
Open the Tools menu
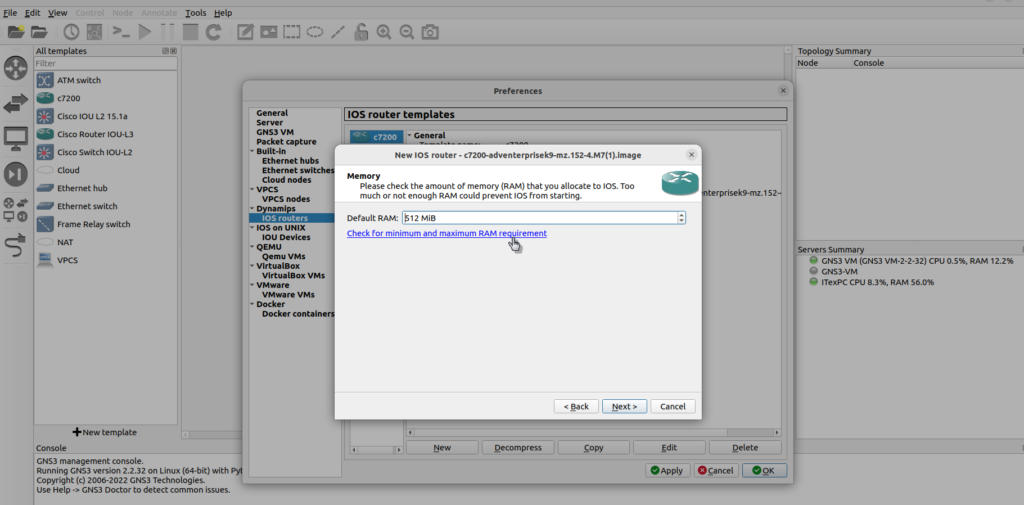[195, 13]
